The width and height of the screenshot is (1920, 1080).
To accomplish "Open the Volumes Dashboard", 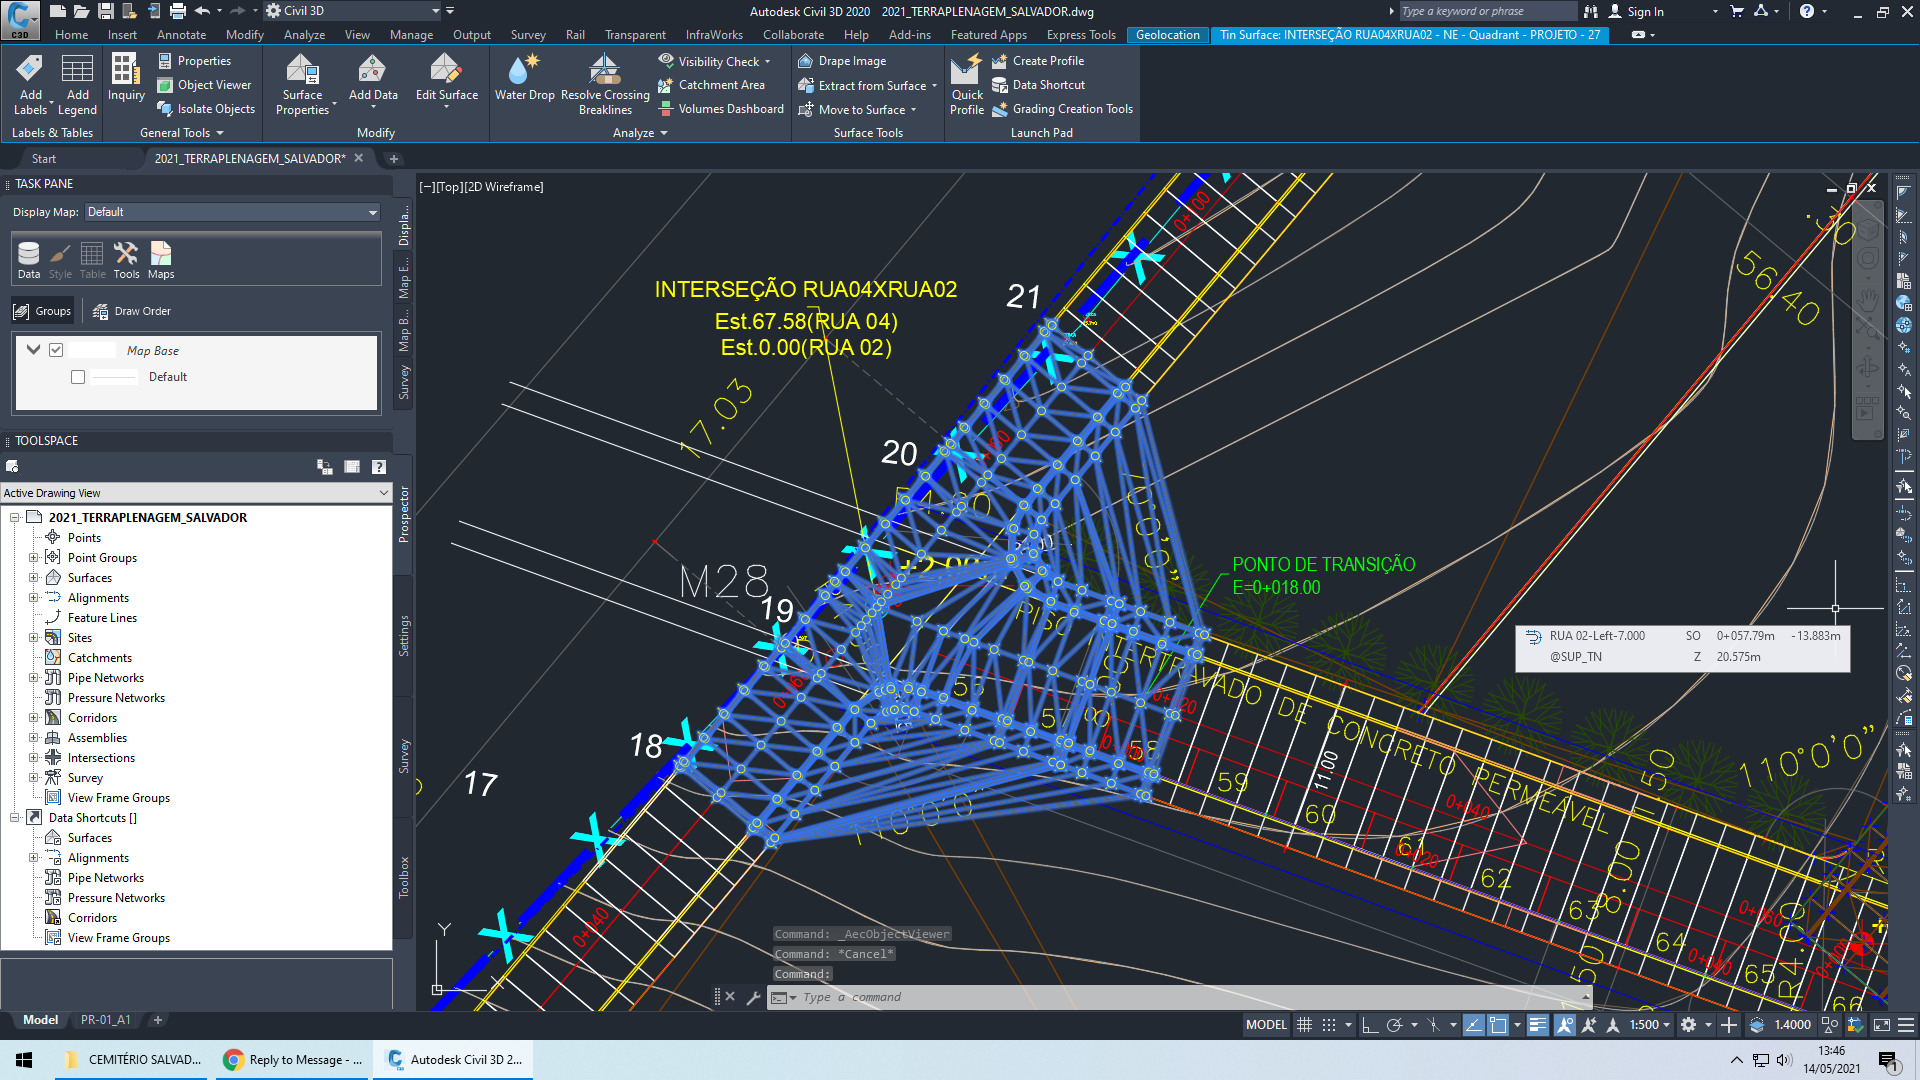I will point(721,109).
